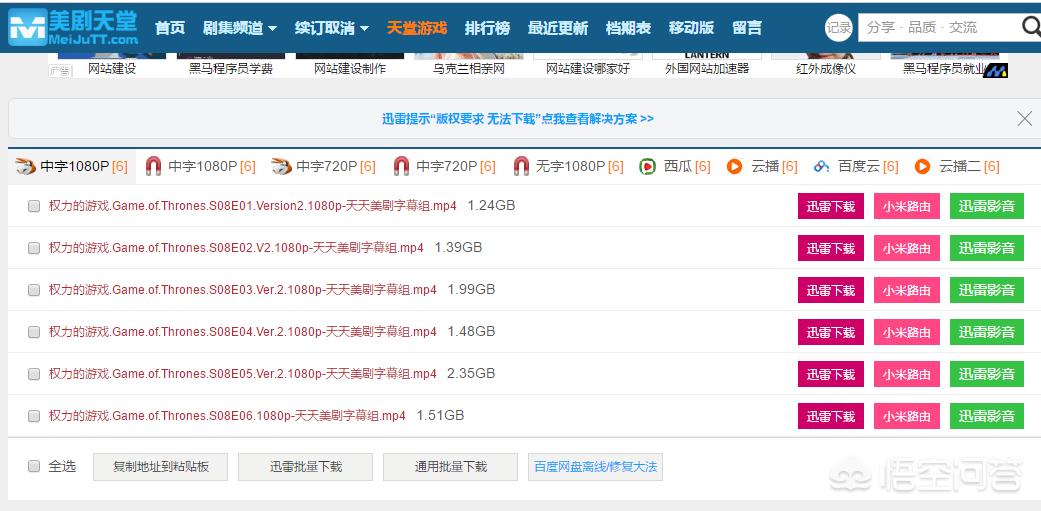This screenshot has width=1041, height=511.
Task: Open the 外国网站加速器 ad link
Action: click(x=707, y=69)
